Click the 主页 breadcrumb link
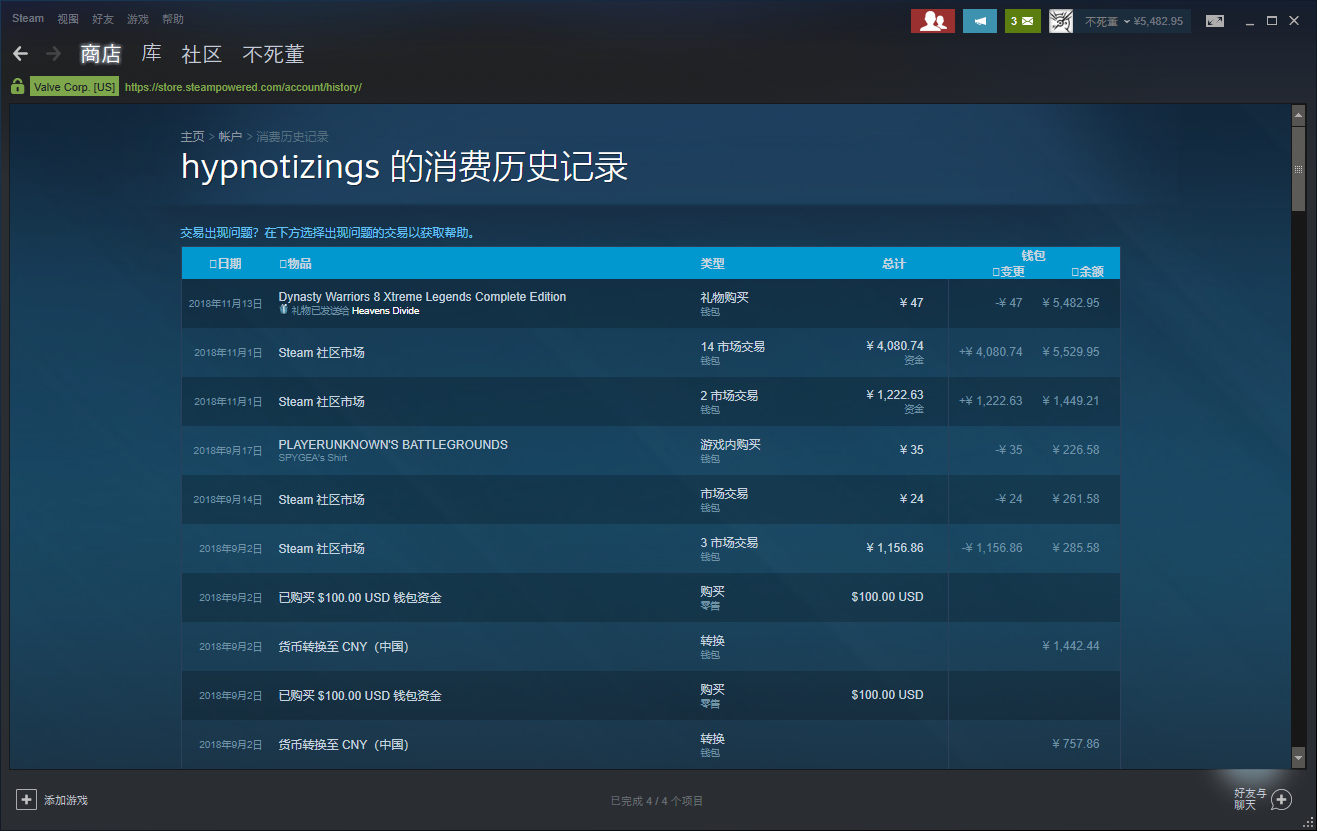 click(x=192, y=136)
